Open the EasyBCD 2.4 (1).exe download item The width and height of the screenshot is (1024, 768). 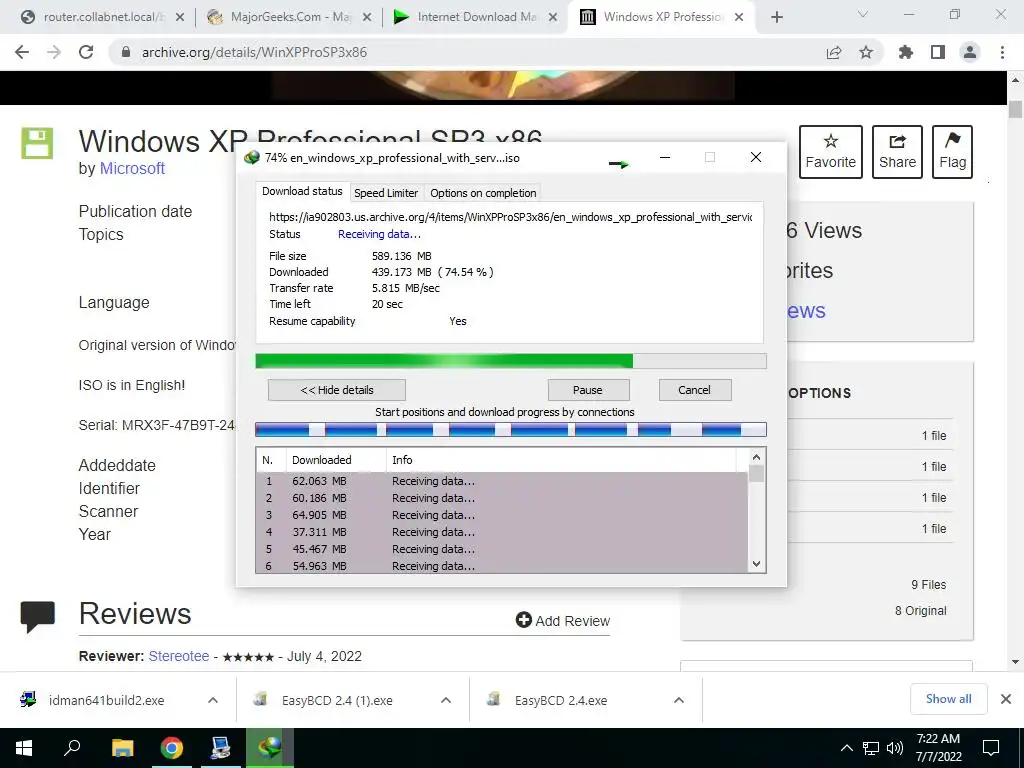tap(338, 700)
